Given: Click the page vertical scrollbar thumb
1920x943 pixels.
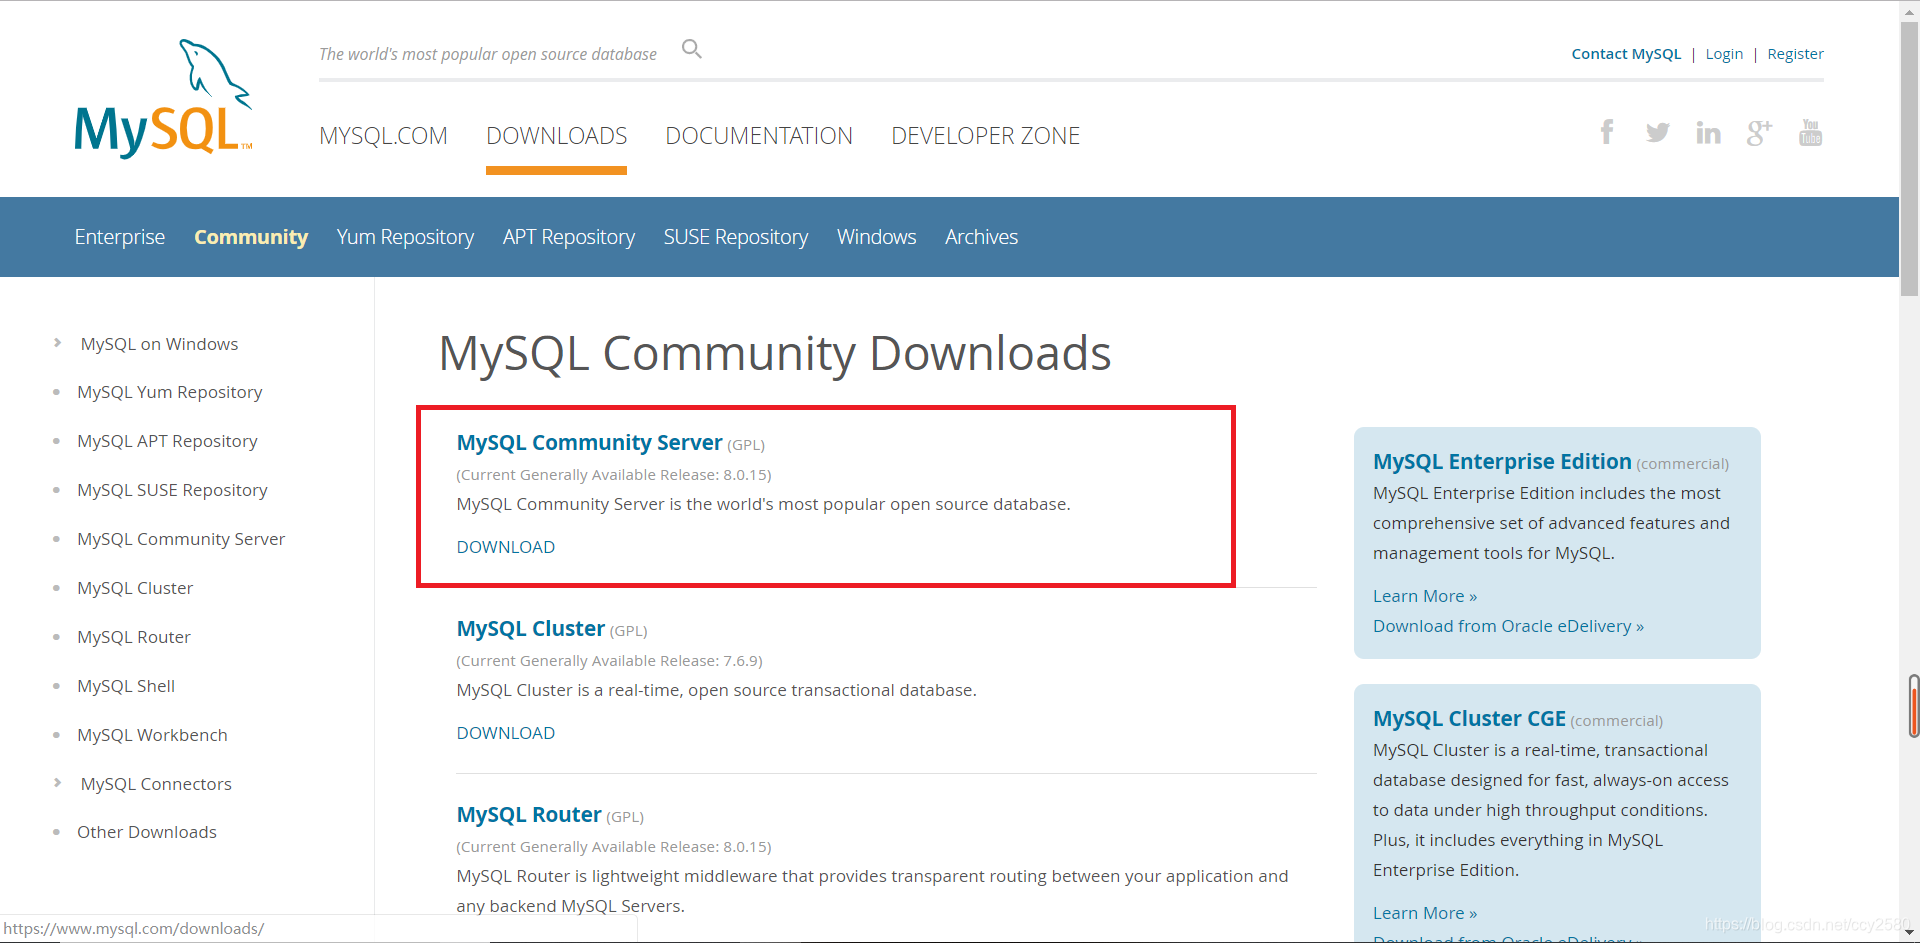Looking at the screenshot, I should (1909, 160).
